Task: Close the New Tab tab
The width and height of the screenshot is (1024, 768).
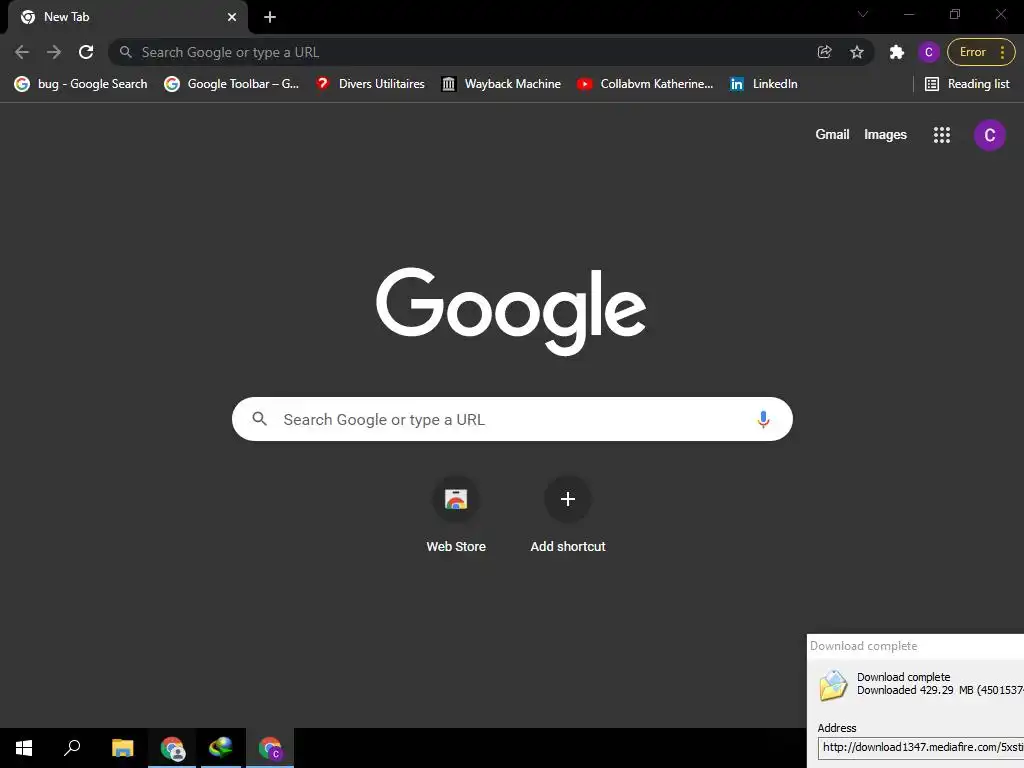Action: point(232,17)
